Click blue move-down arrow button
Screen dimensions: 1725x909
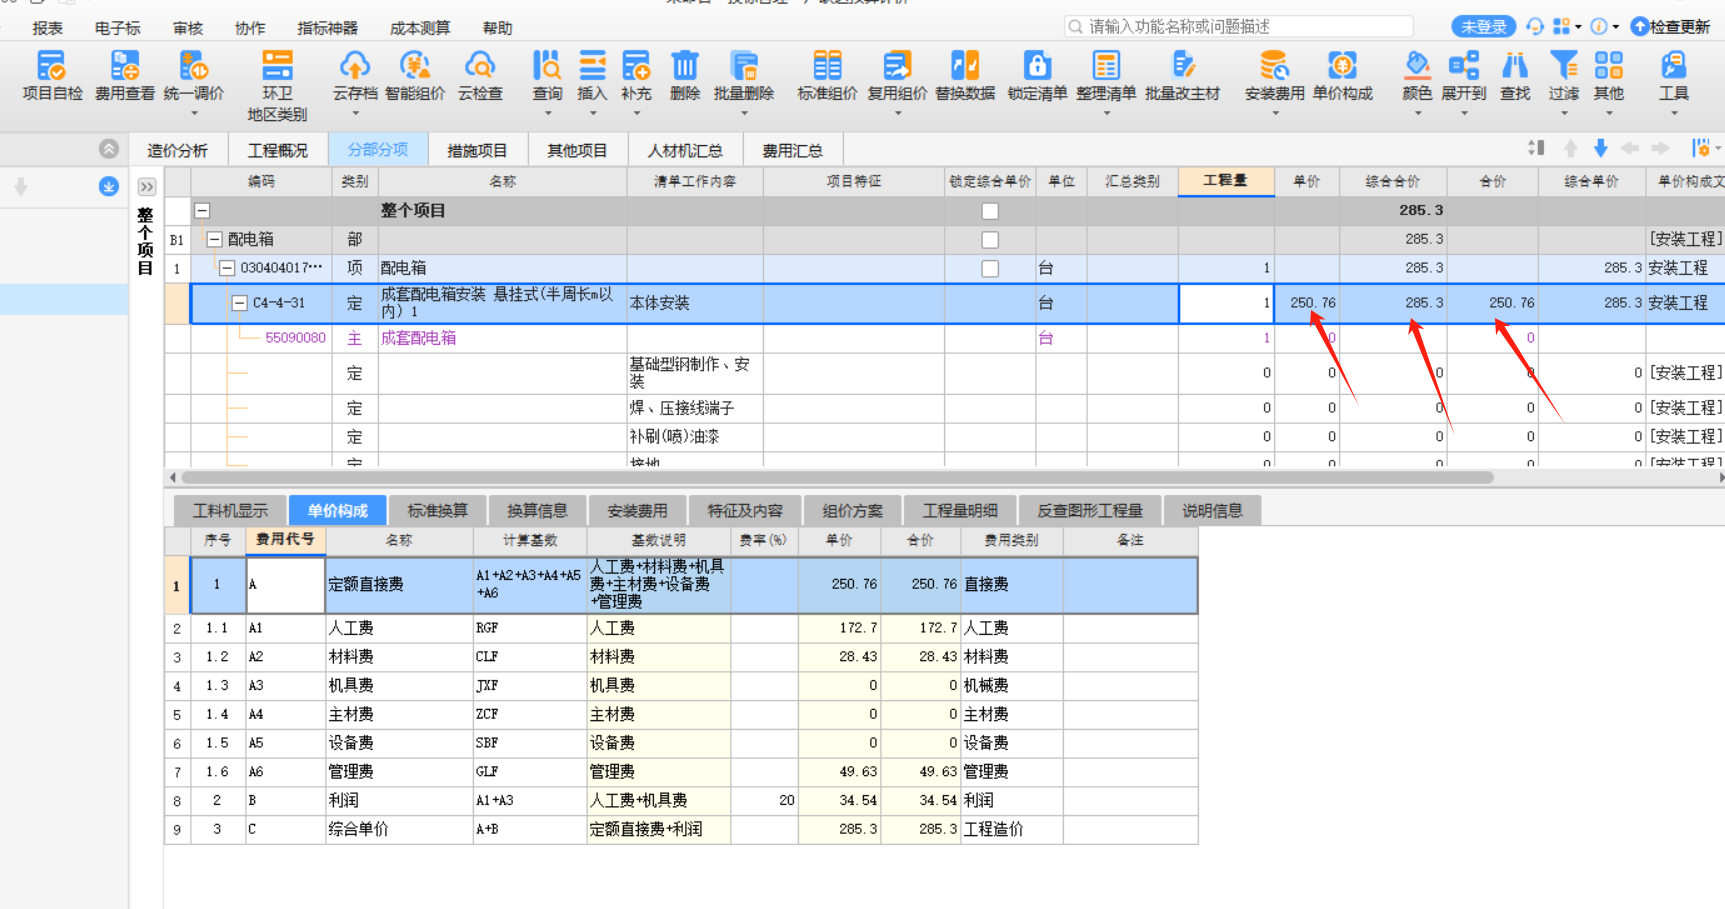tap(1600, 149)
